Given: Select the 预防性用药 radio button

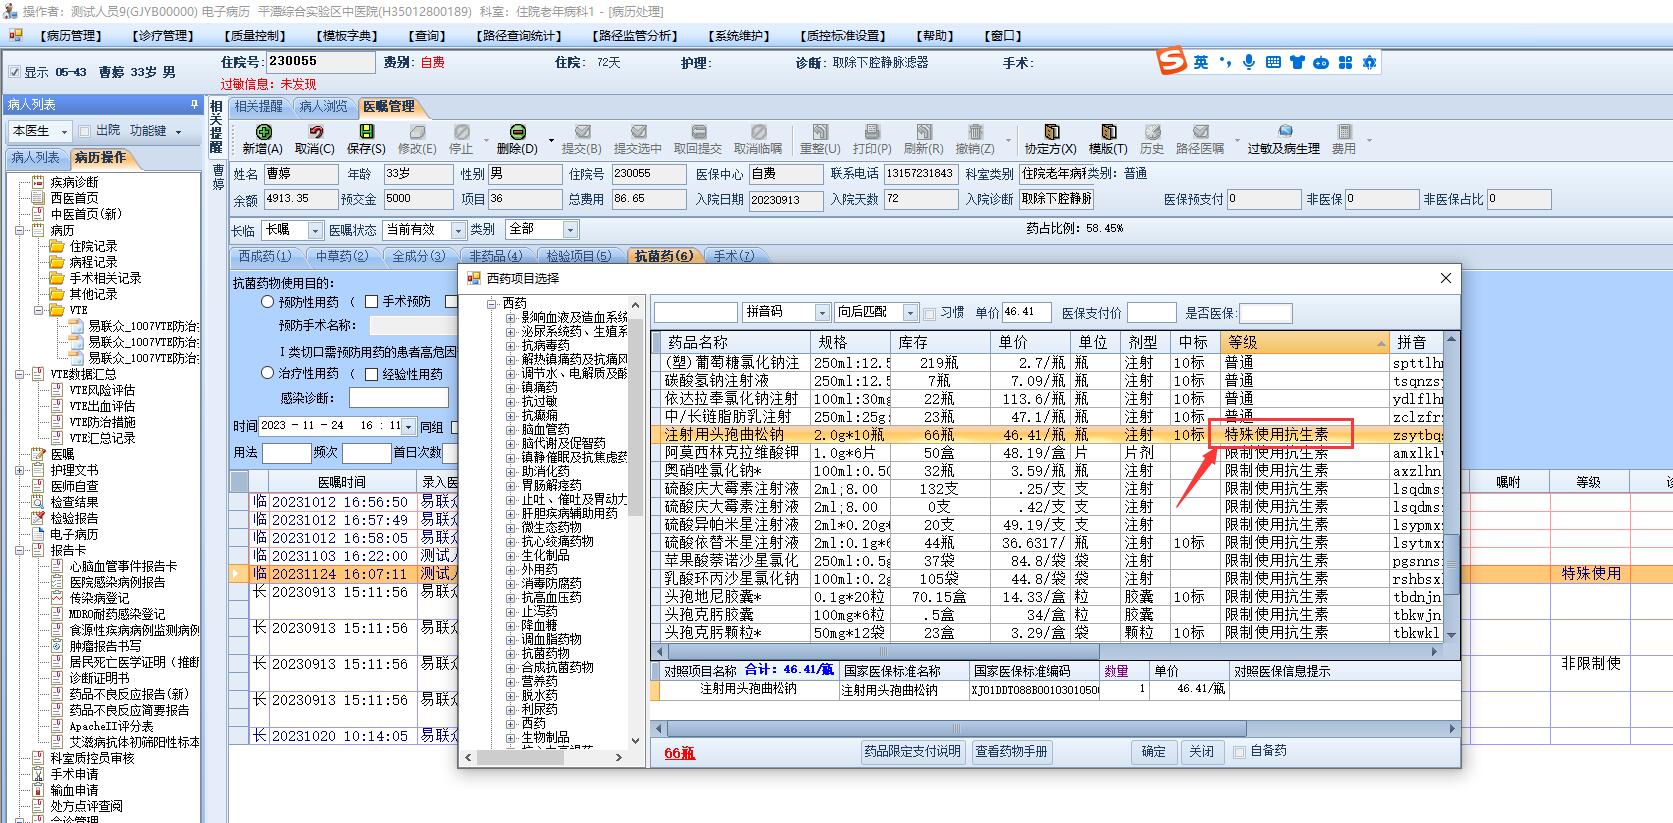Looking at the screenshot, I should pos(267,301).
